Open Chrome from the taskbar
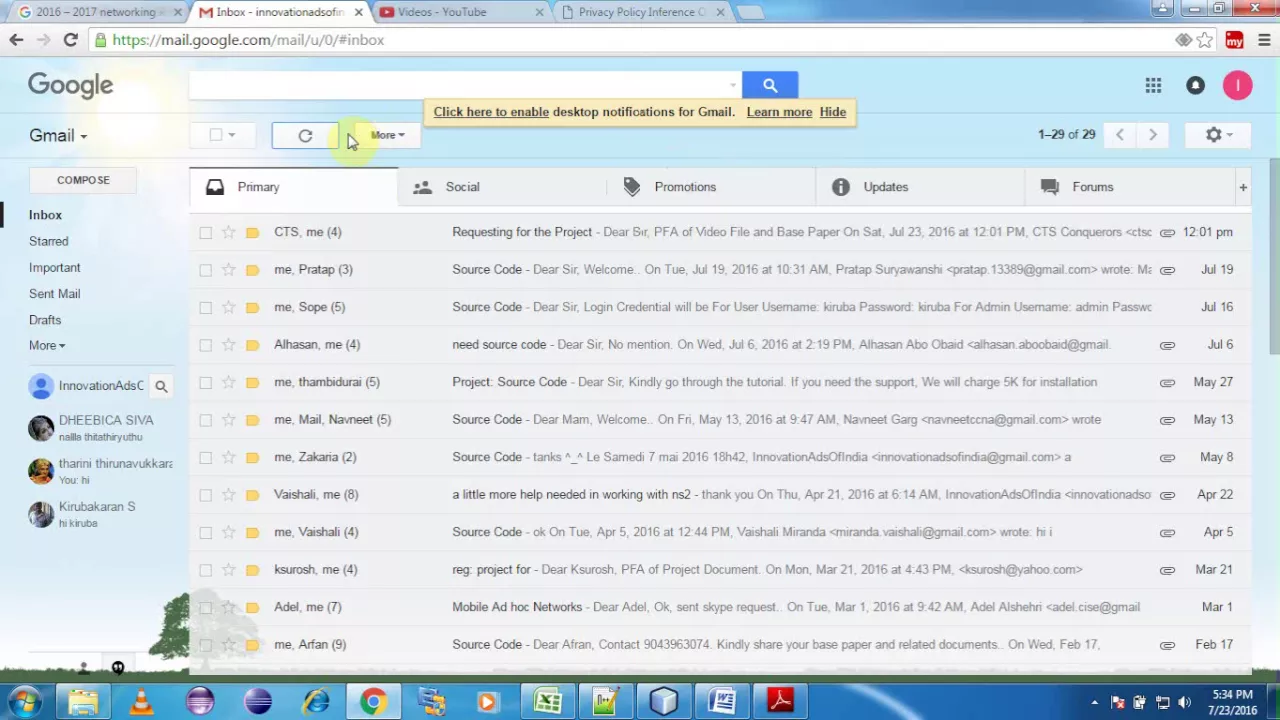 [373, 701]
